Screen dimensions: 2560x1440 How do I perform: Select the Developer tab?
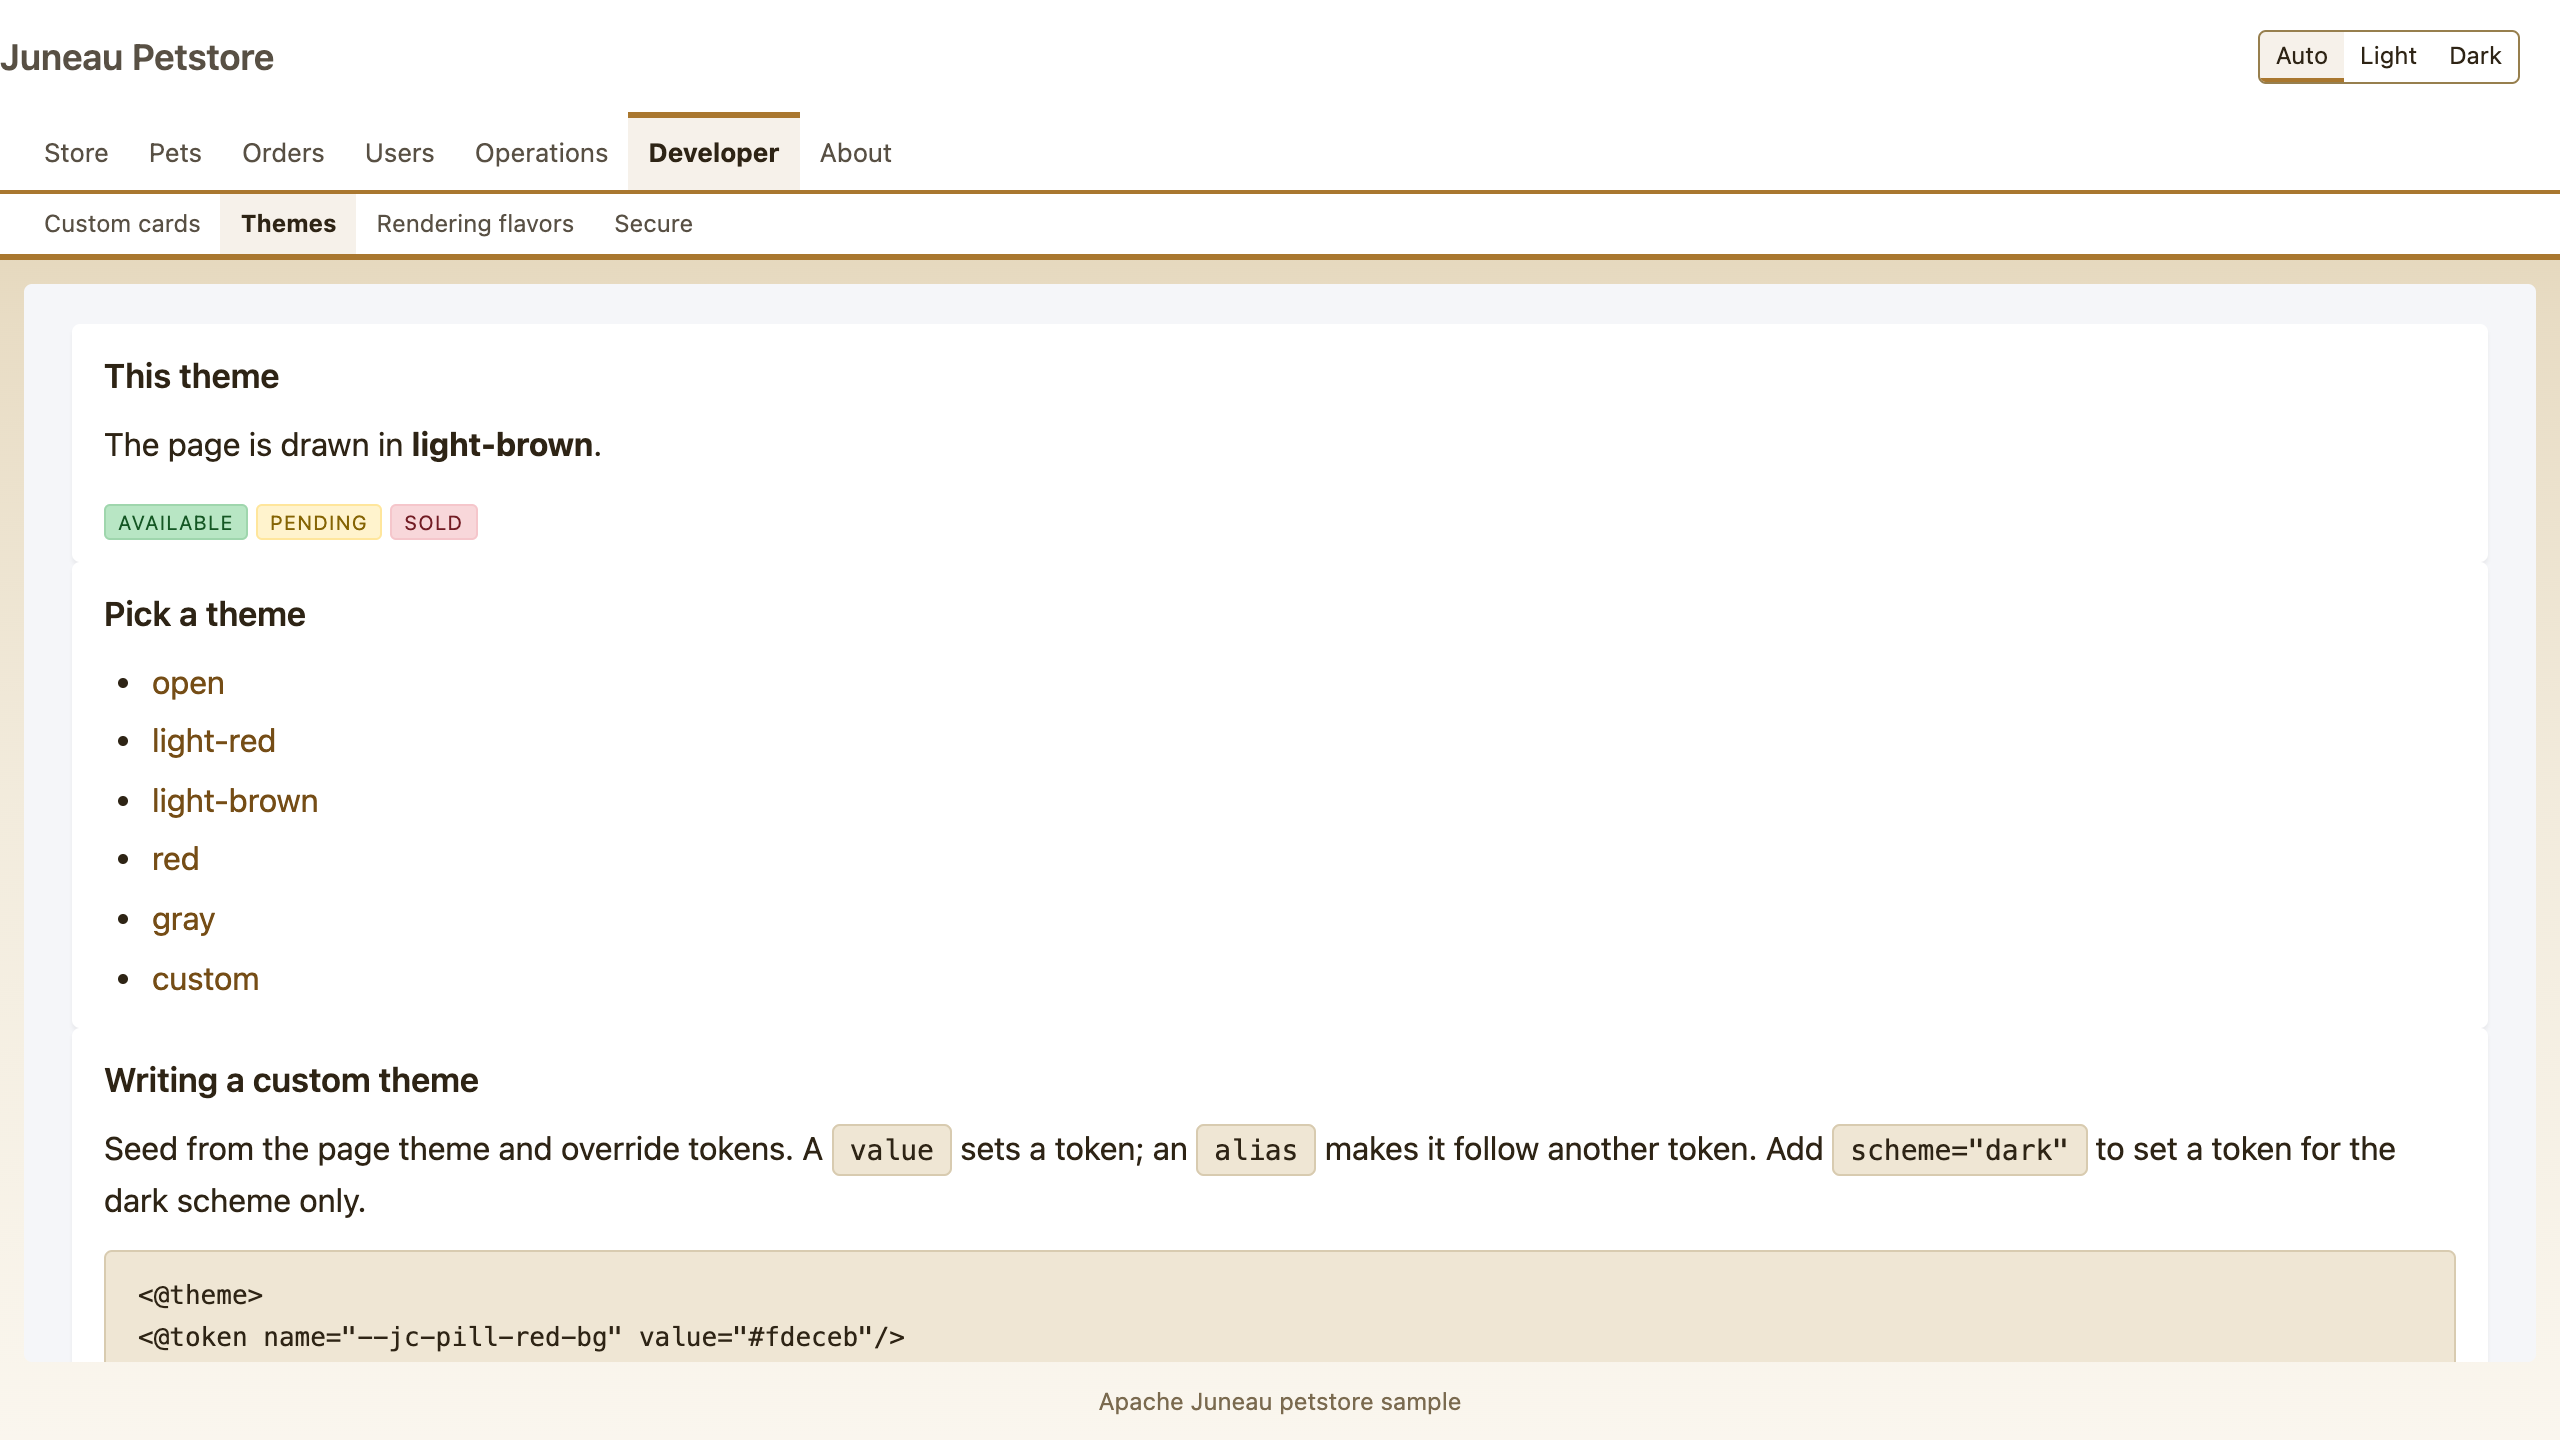(x=714, y=153)
